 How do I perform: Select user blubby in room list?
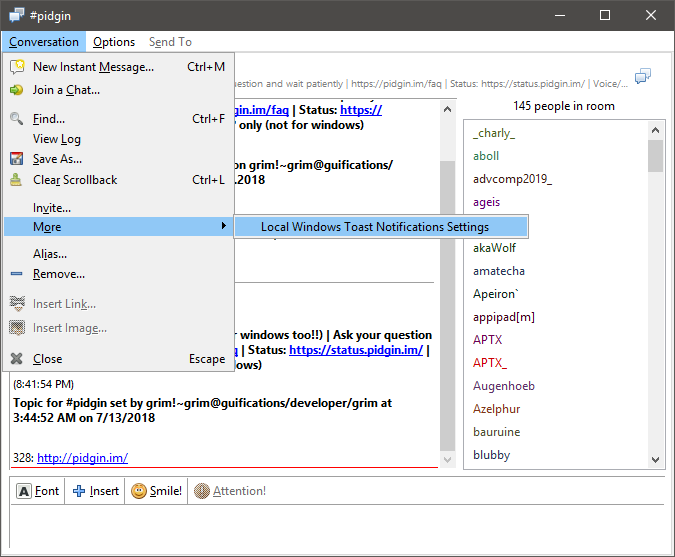tap(491, 455)
